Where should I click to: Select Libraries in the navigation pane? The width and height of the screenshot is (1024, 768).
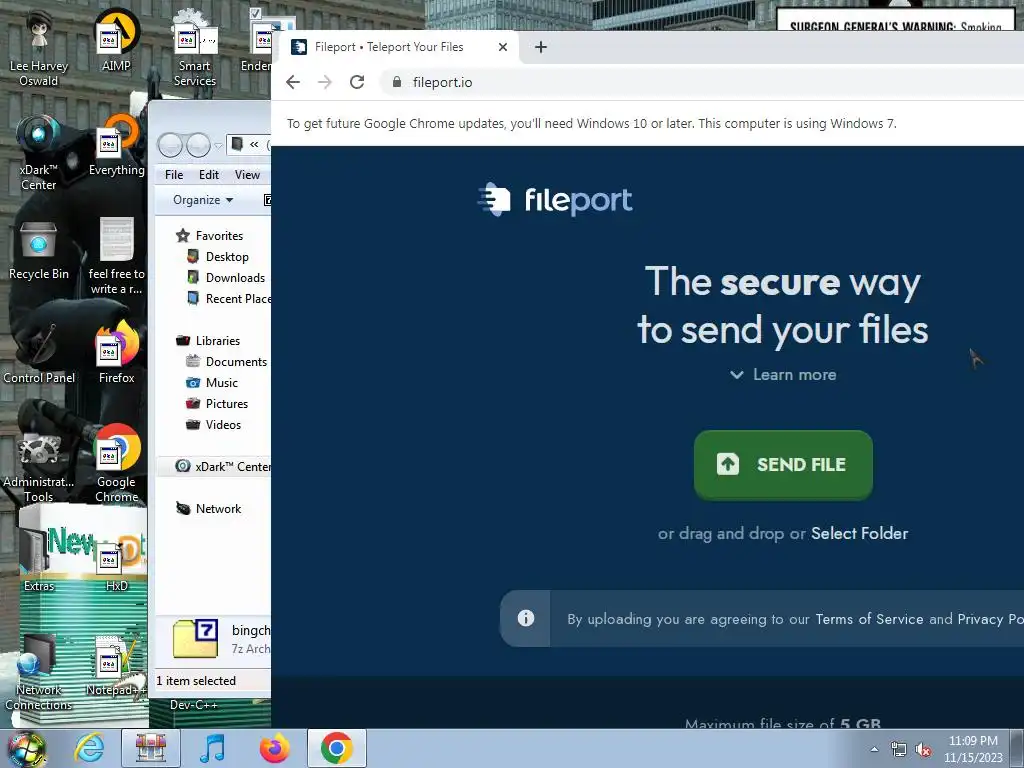point(208,341)
